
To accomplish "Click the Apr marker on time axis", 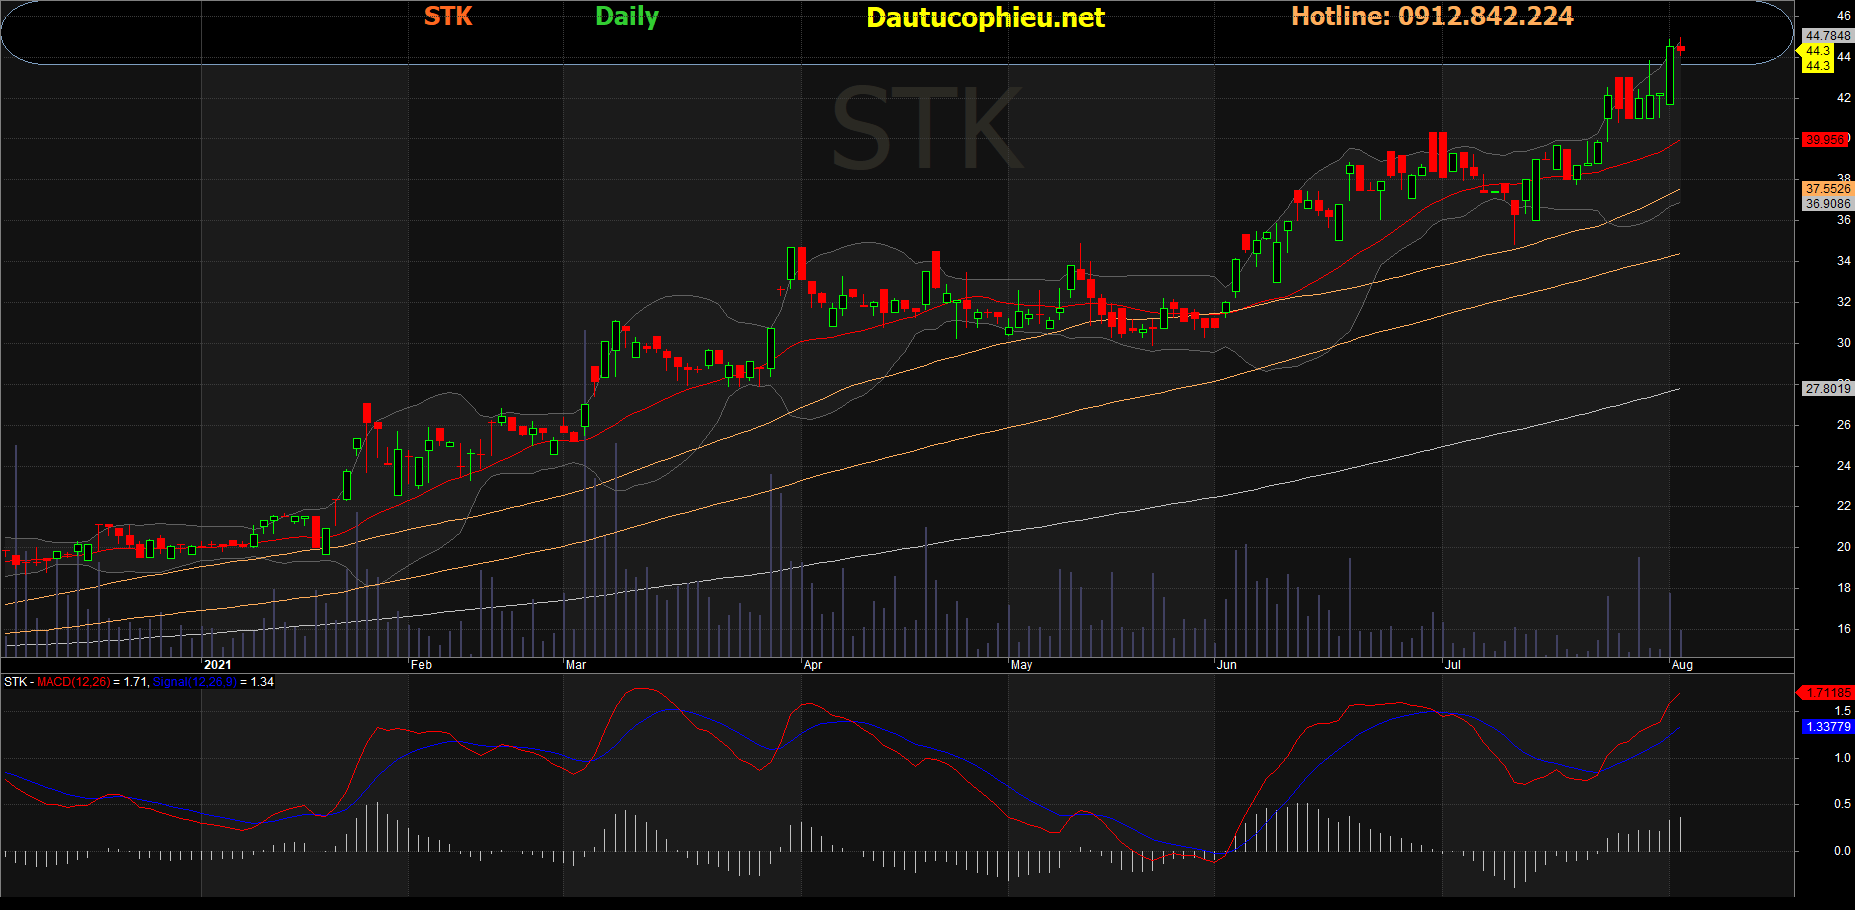I will coord(813,665).
